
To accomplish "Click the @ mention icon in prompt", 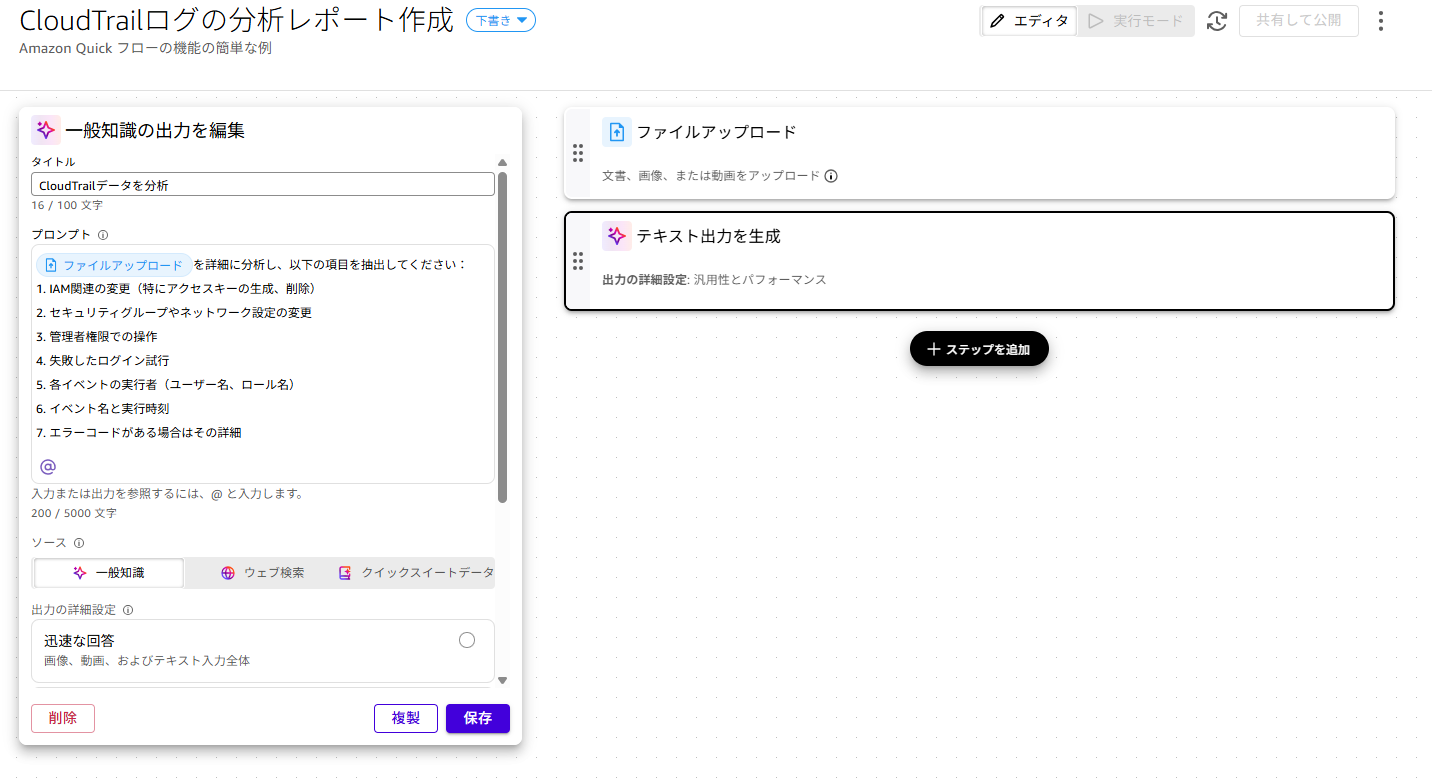I will tap(48, 466).
